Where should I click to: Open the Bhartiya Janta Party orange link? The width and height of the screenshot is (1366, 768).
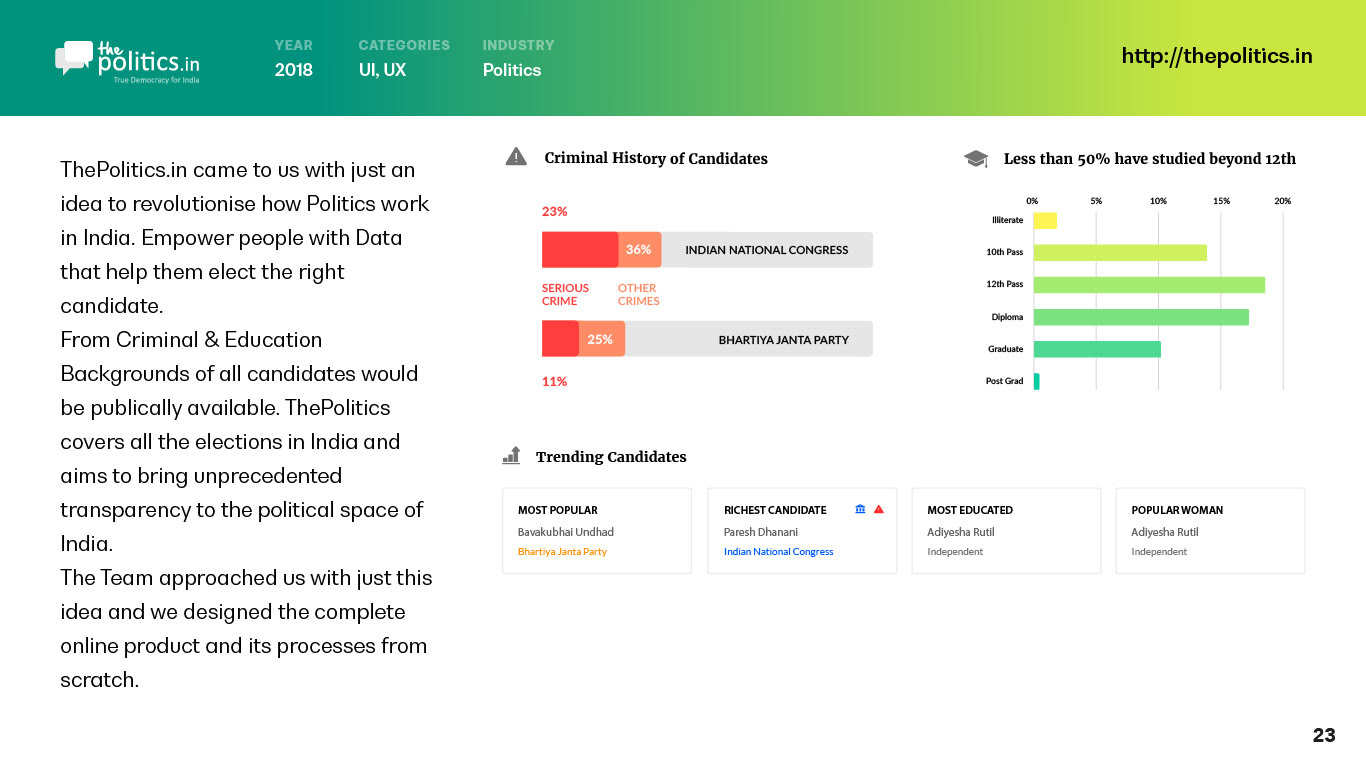point(562,552)
